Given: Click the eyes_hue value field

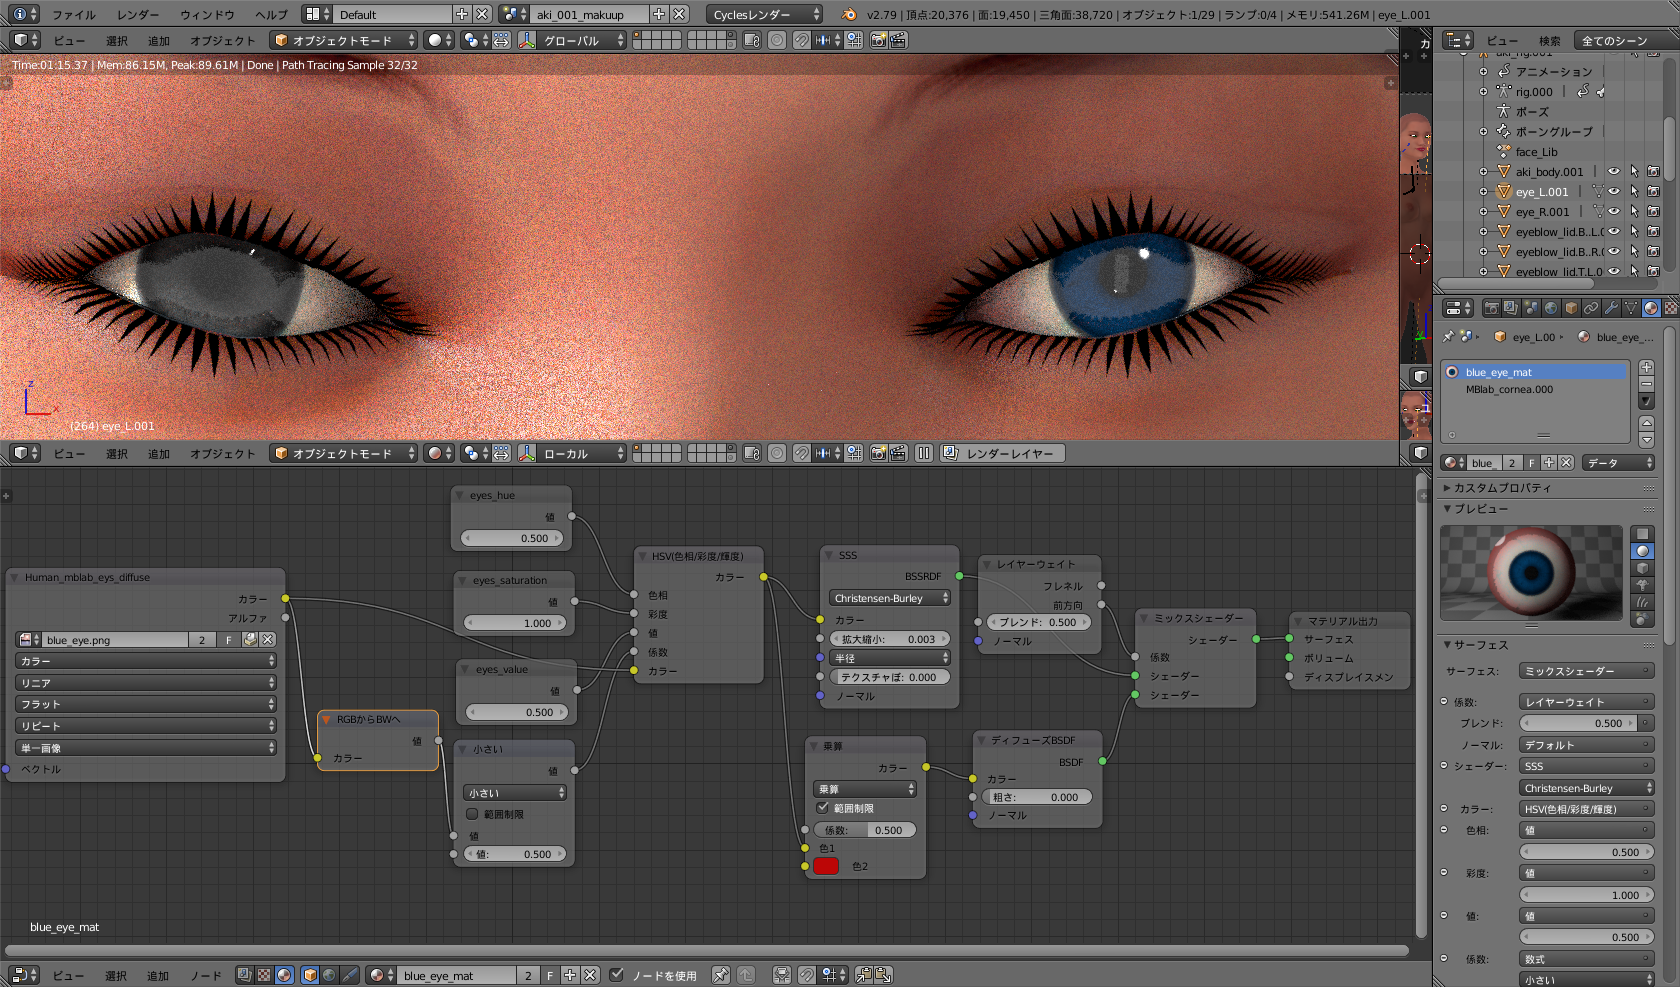Looking at the screenshot, I should pos(514,538).
